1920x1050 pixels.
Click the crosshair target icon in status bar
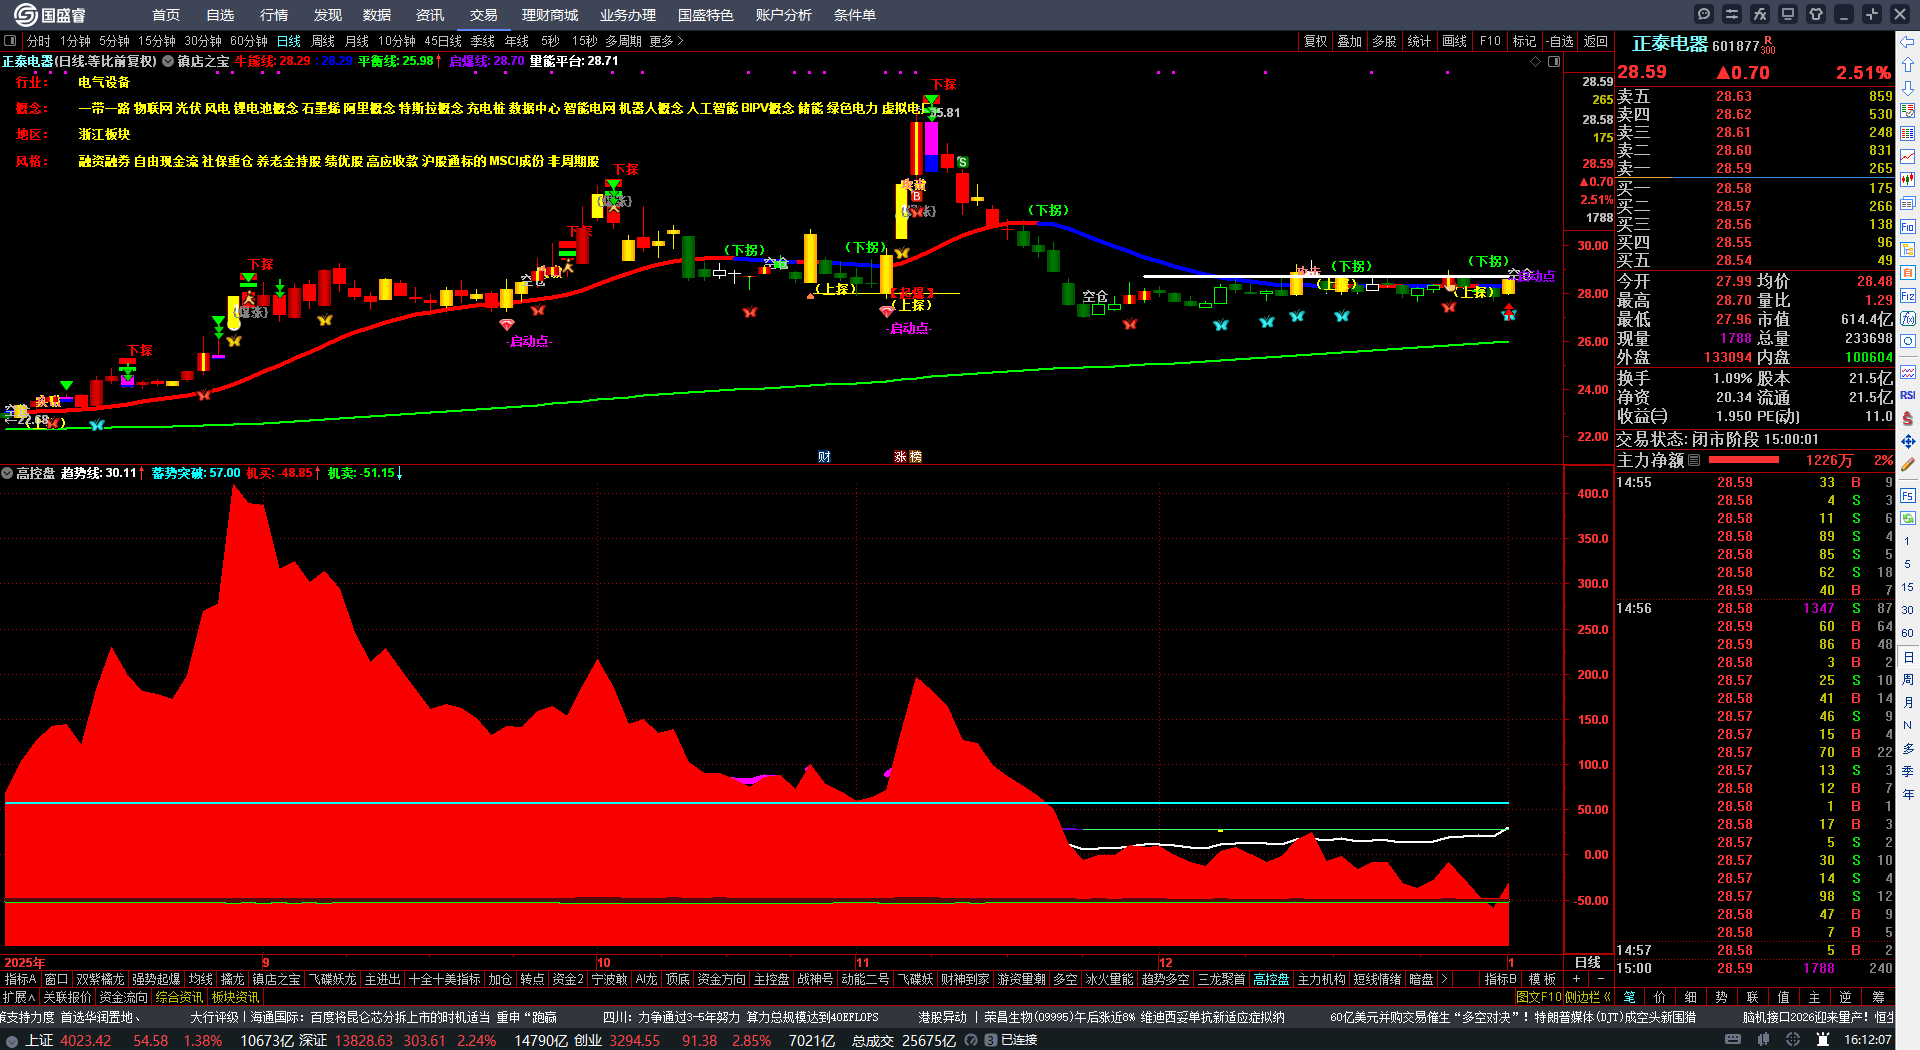pos(1793,1040)
